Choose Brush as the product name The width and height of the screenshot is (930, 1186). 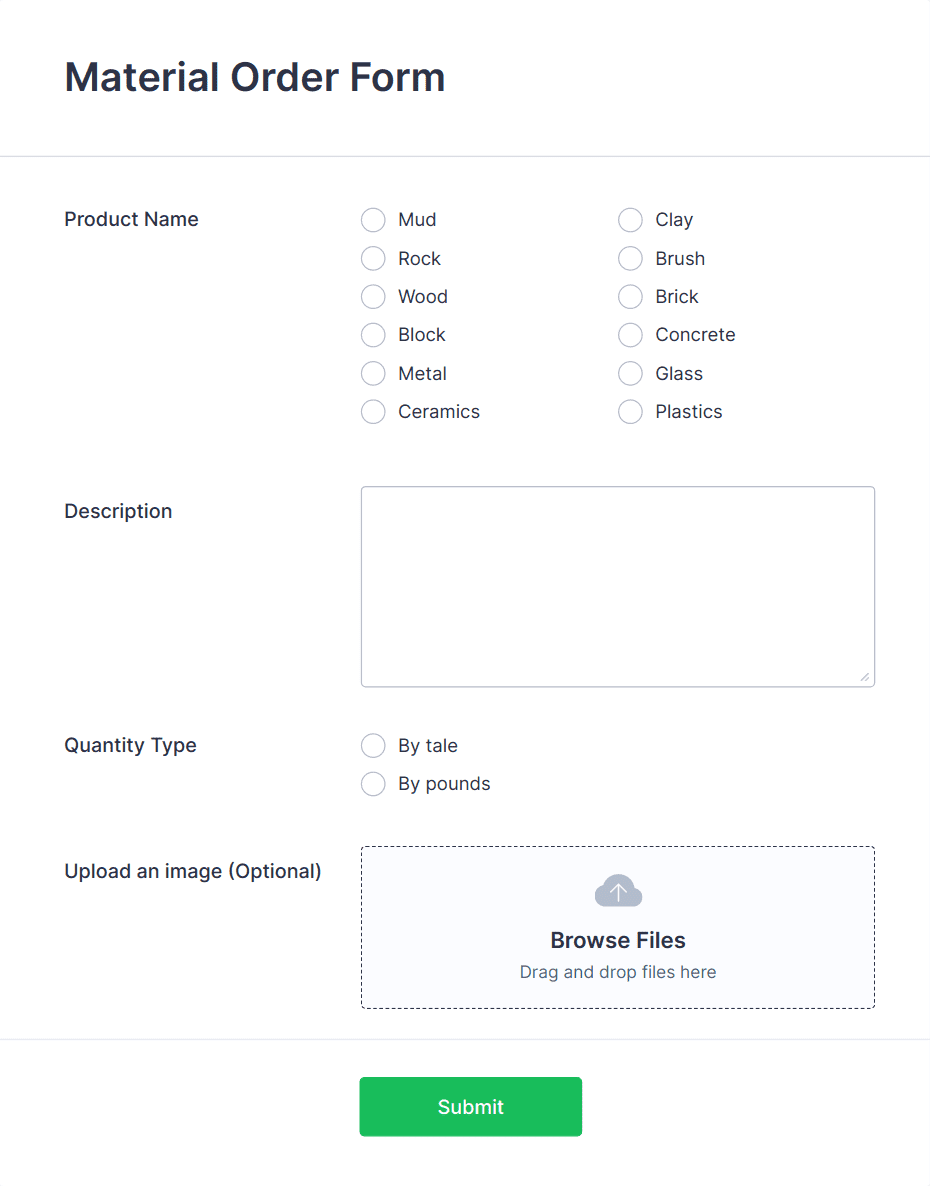coord(630,258)
